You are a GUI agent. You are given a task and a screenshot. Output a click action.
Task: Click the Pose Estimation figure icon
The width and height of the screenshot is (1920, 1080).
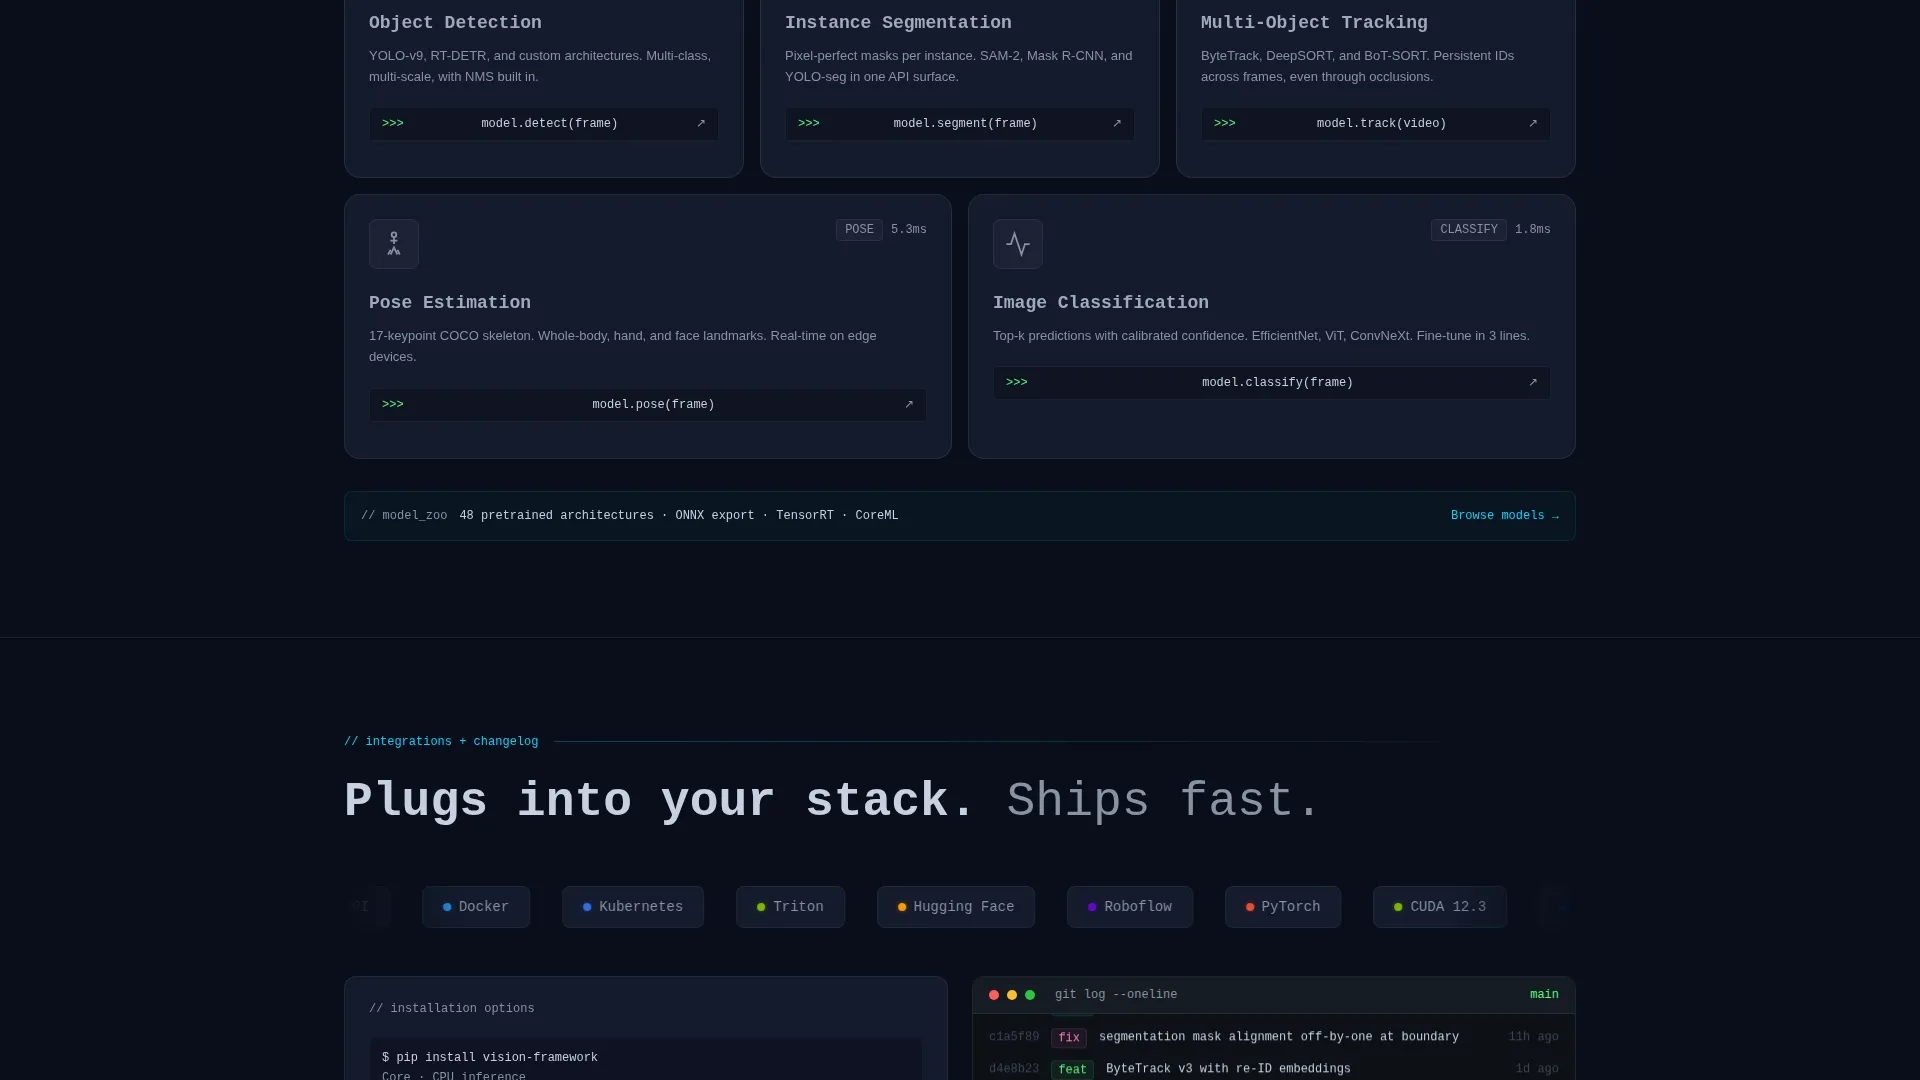click(394, 244)
